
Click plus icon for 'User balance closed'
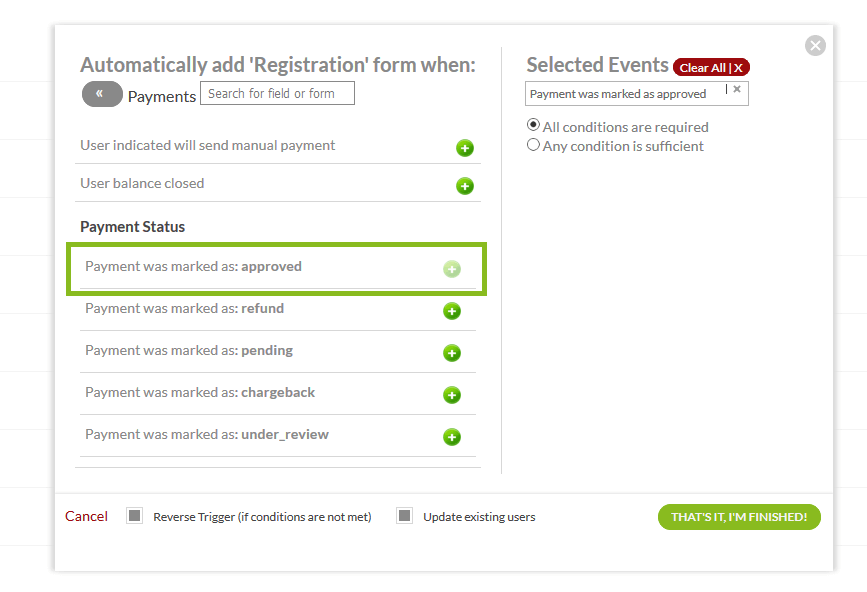click(x=465, y=186)
